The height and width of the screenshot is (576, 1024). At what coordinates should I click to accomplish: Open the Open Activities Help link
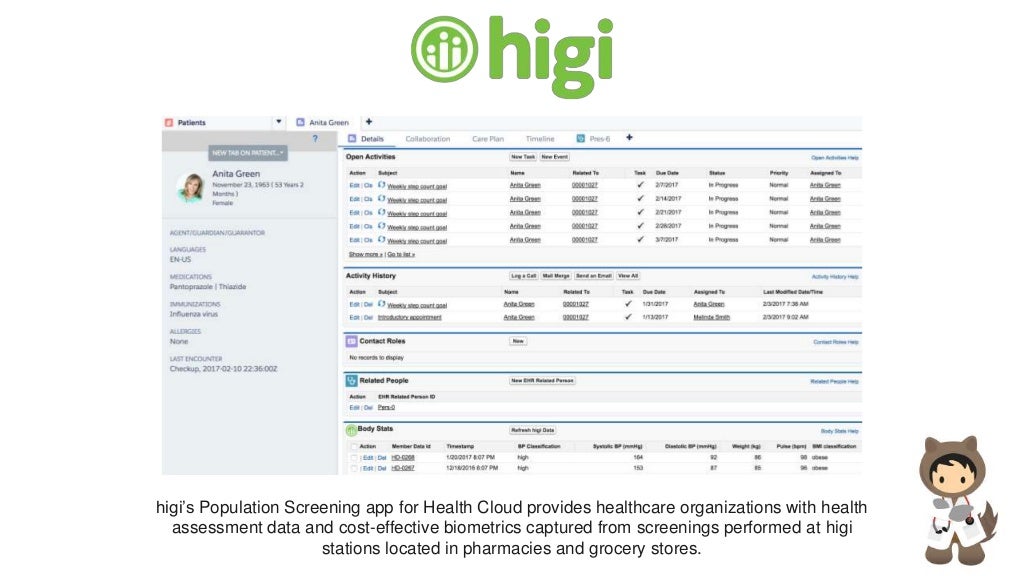tap(835, 158)
